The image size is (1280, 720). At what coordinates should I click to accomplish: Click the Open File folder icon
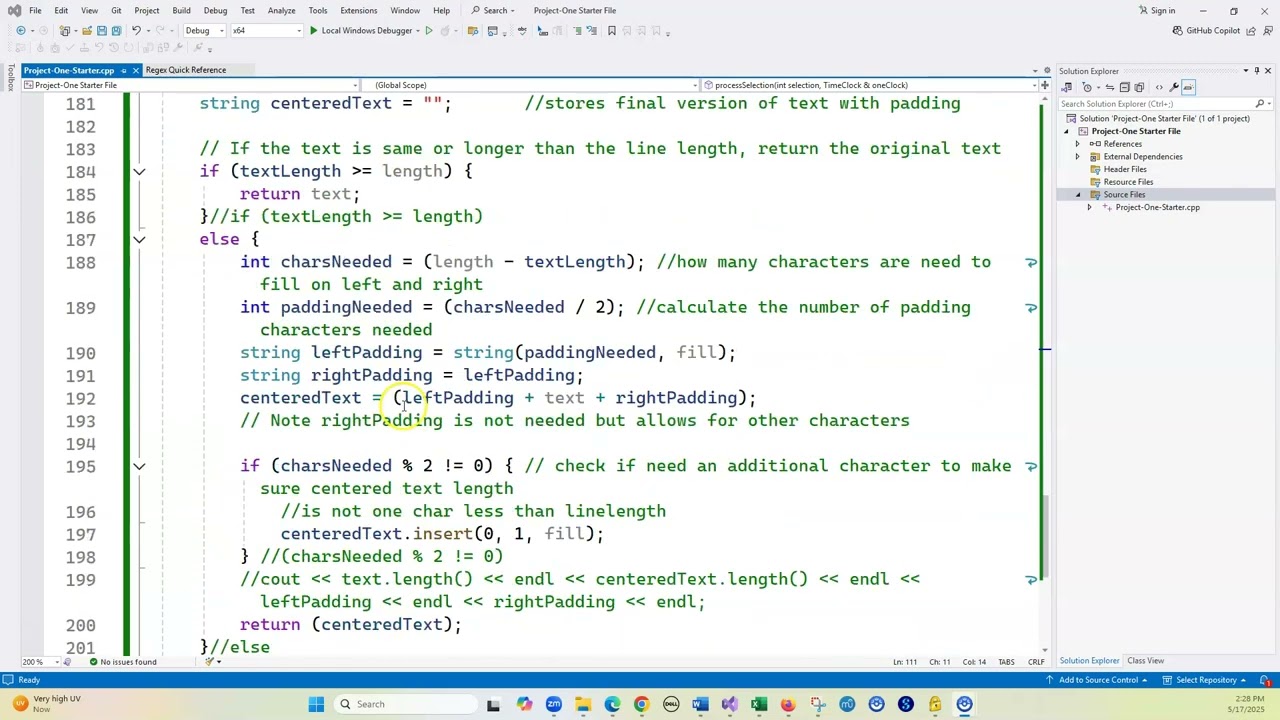87,31
